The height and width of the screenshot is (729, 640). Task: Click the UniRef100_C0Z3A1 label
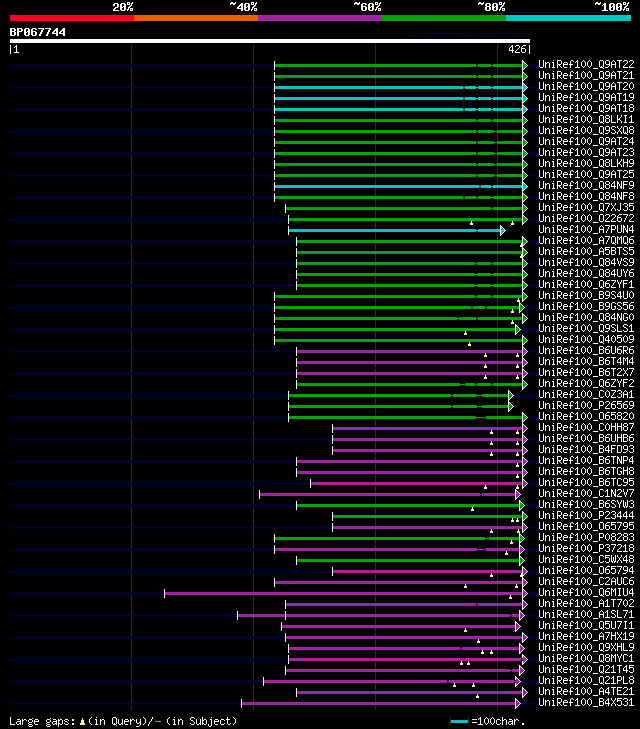(x=586, y=395)
